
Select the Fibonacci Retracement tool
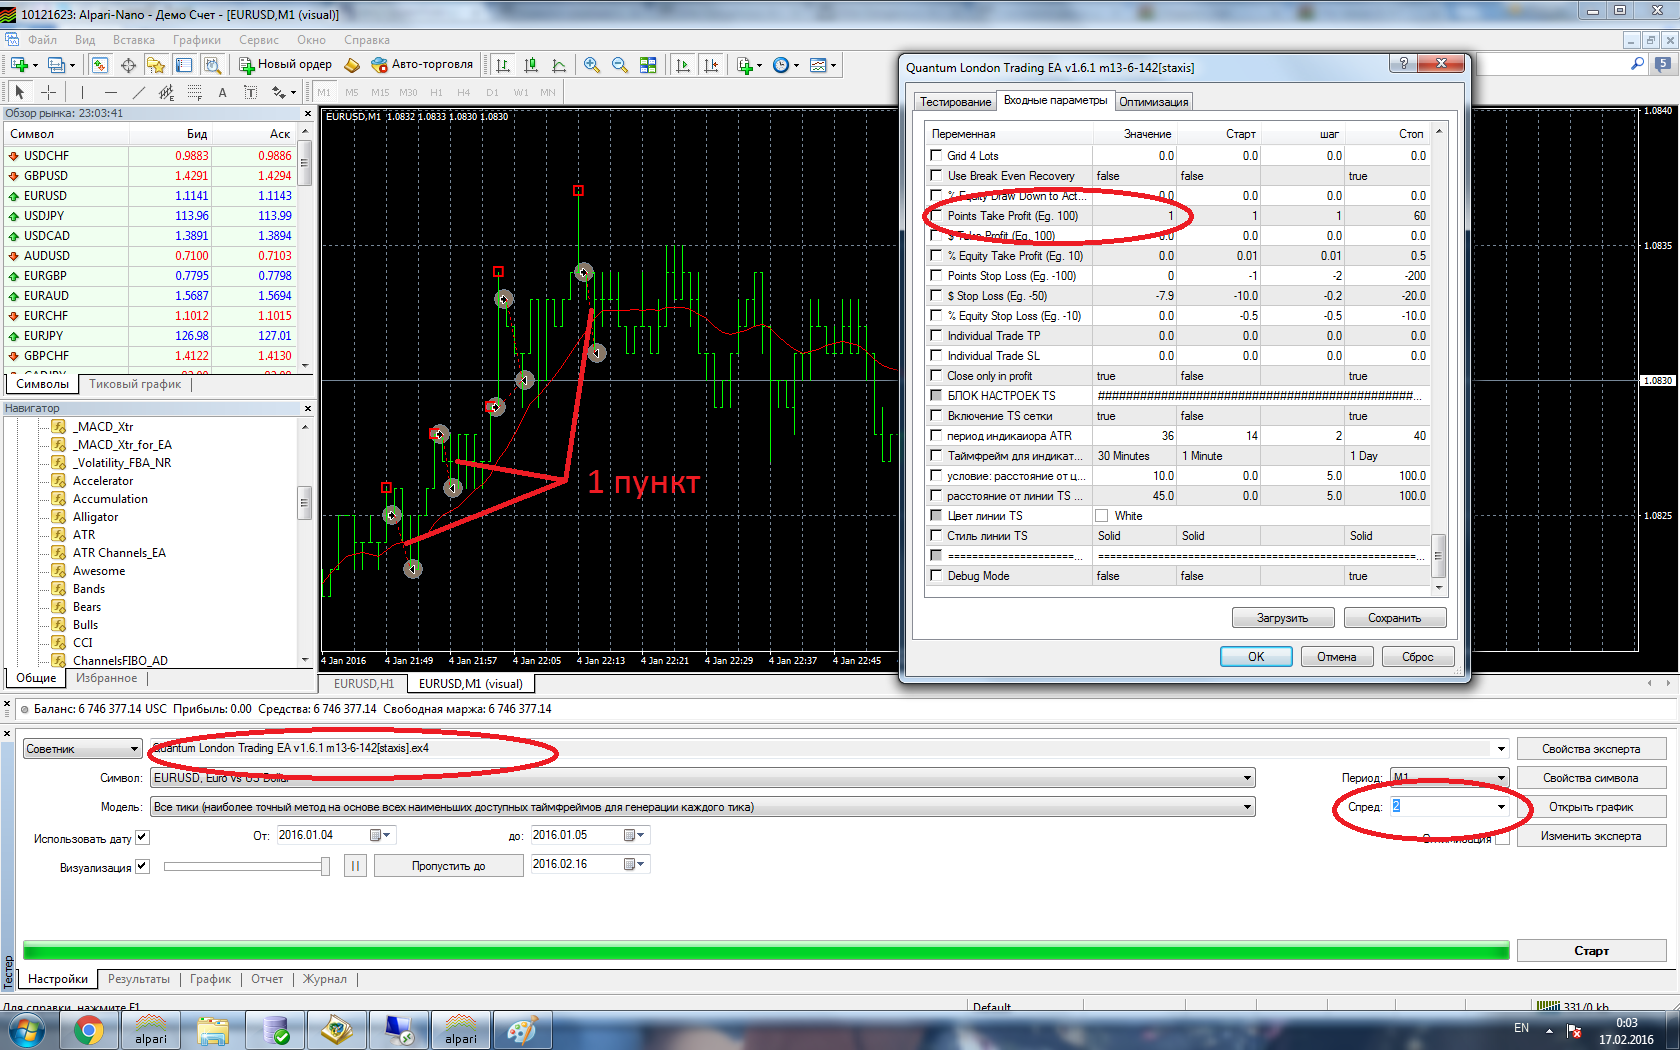(x=195, y=92)
